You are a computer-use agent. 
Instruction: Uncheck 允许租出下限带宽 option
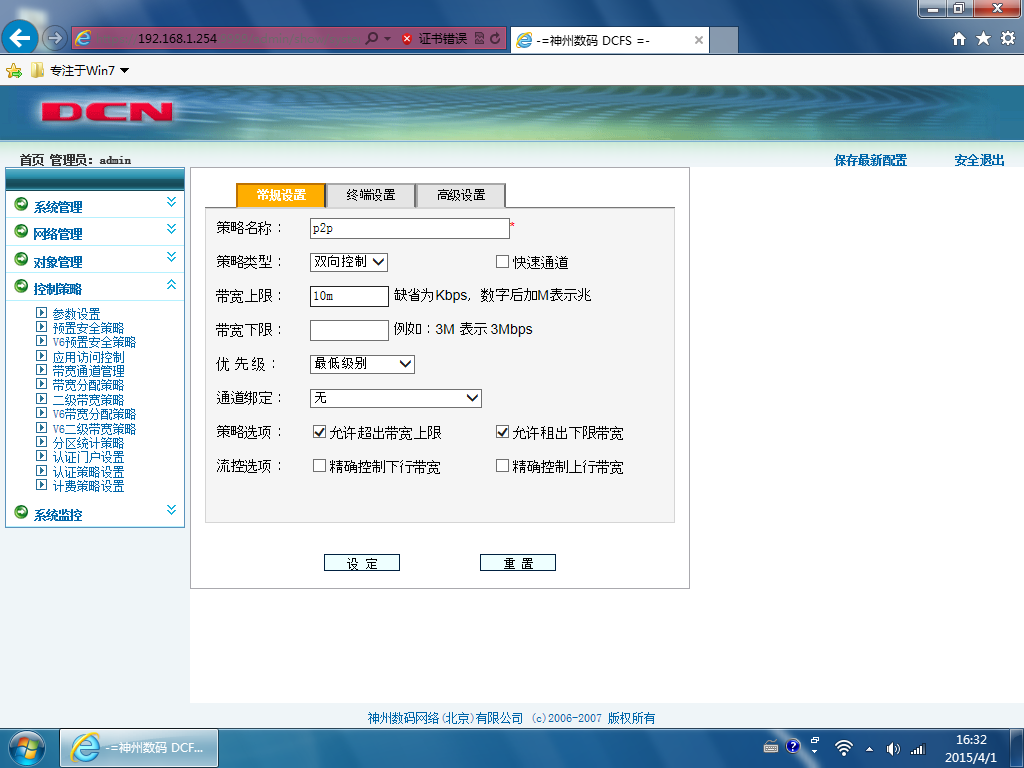(502, 432)
